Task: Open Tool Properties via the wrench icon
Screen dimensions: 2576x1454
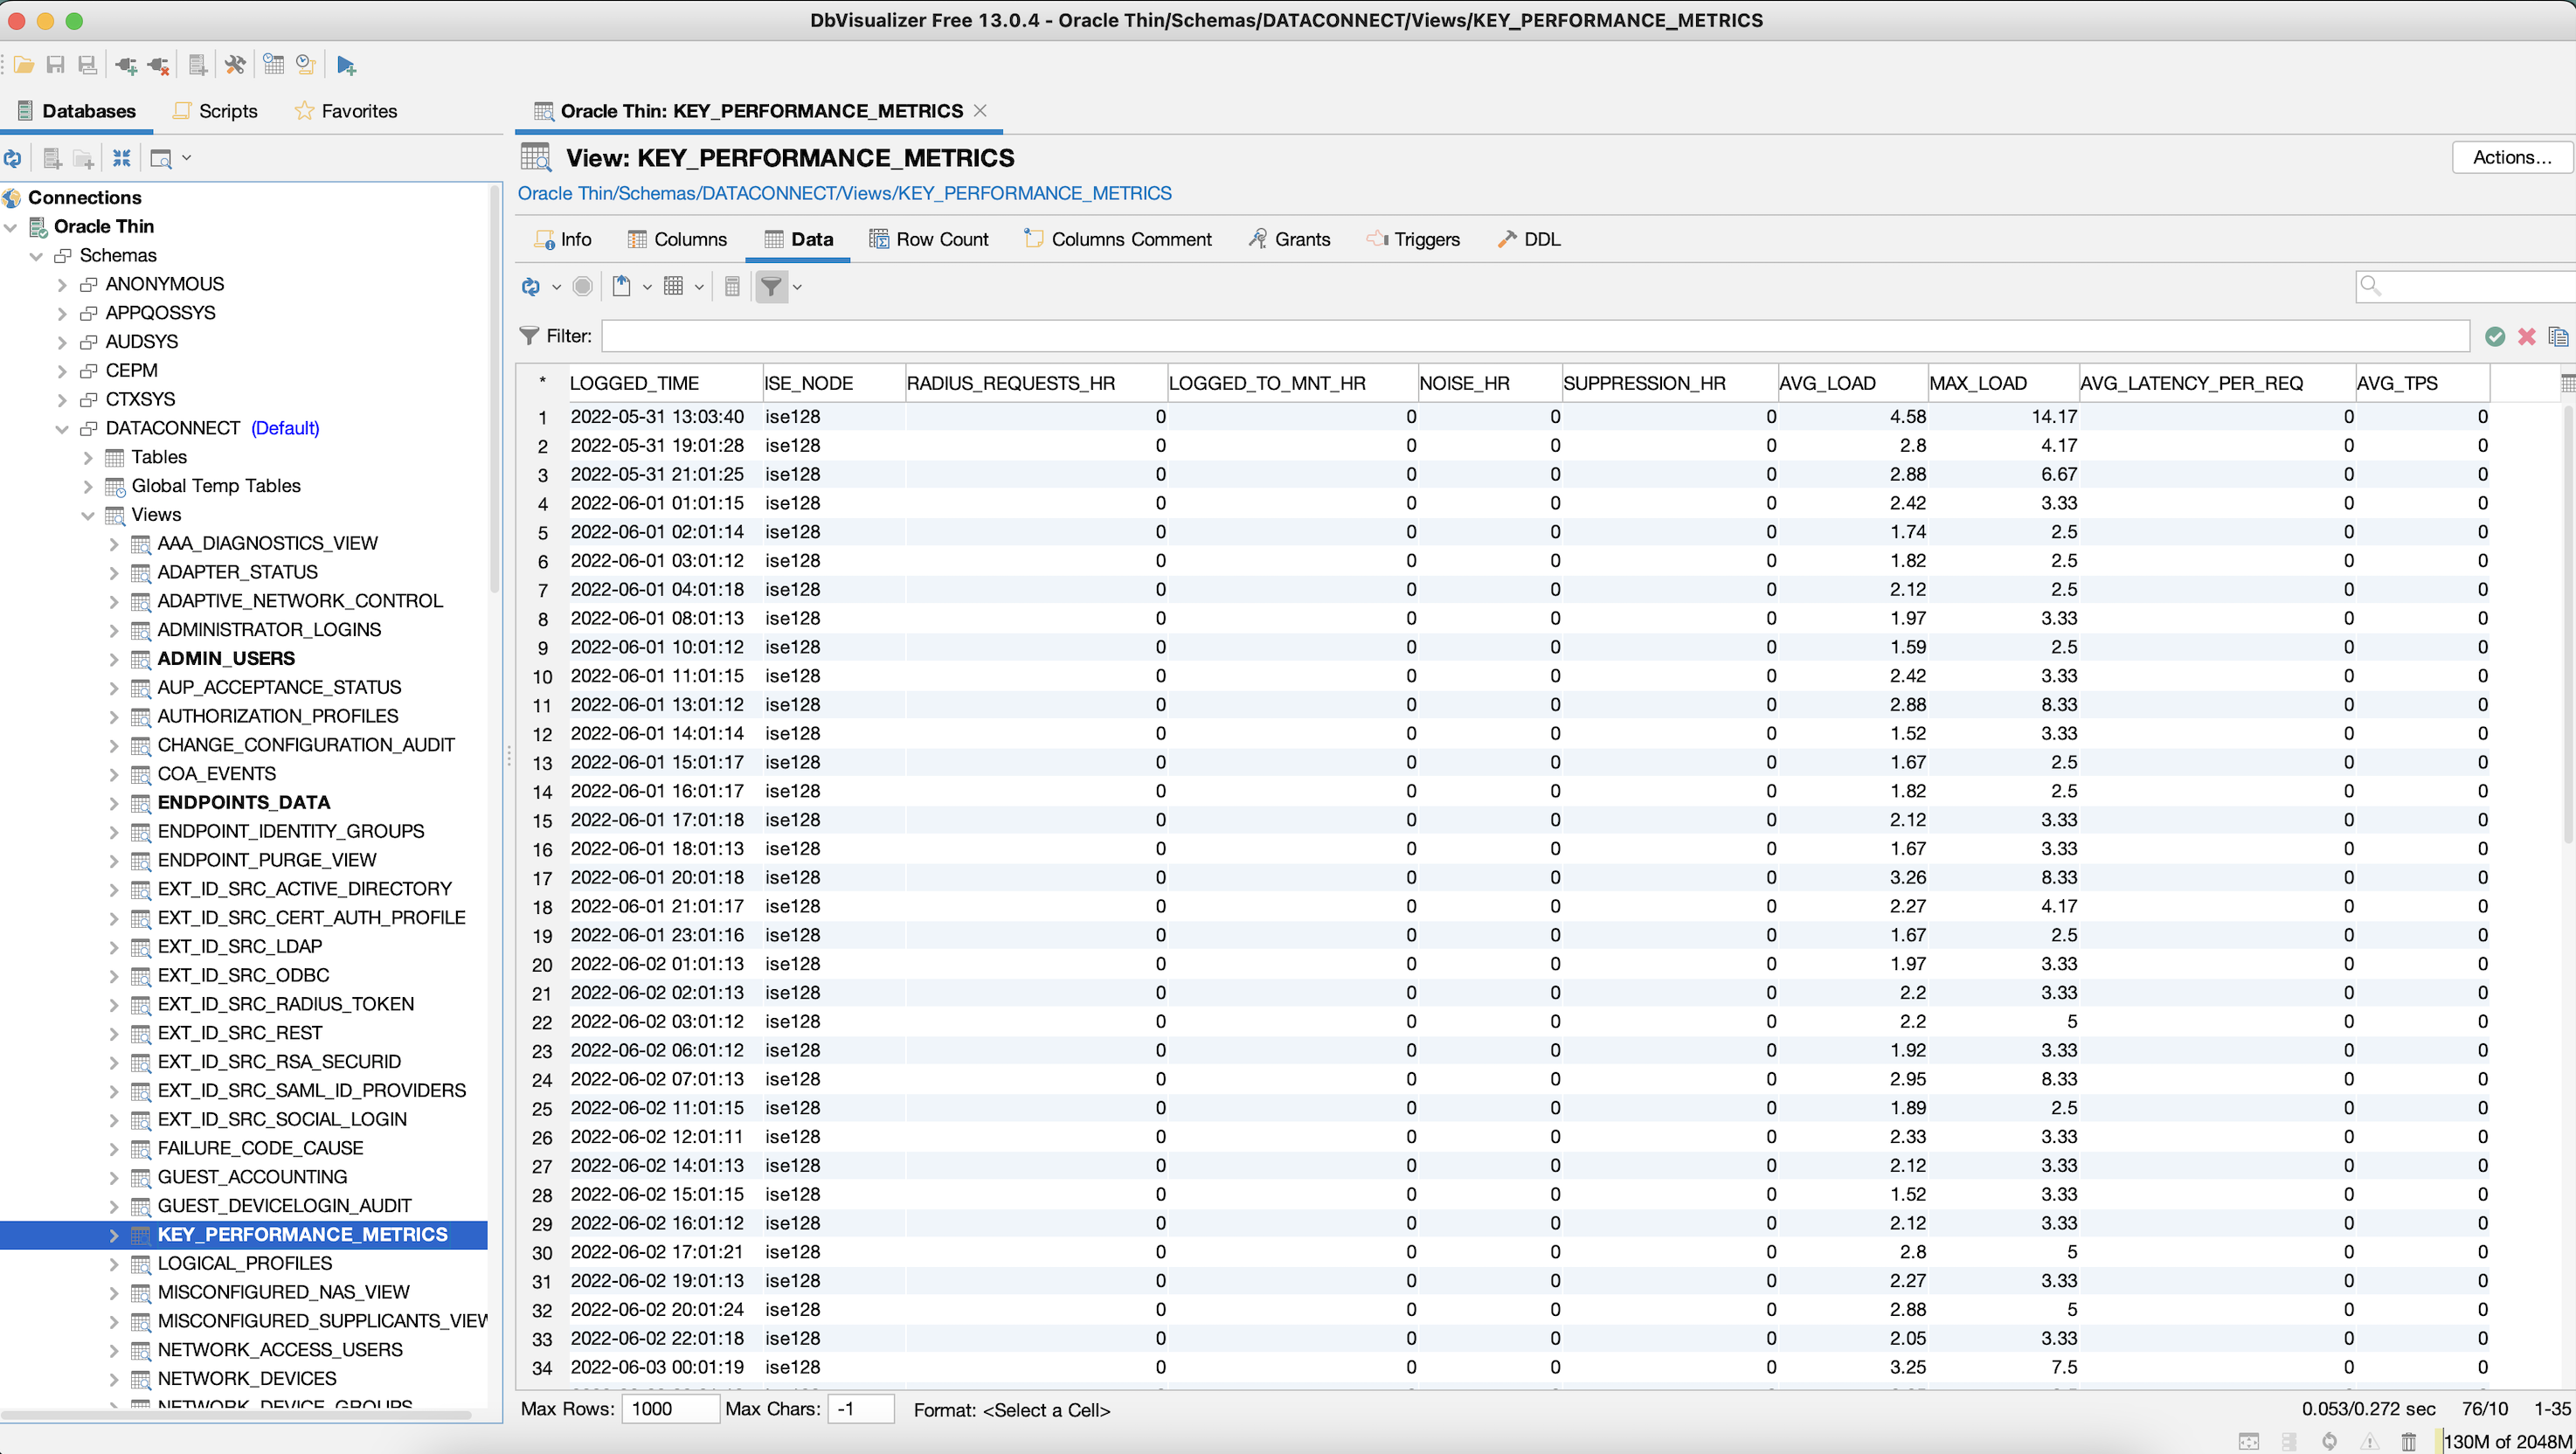Action: (236, 64)
